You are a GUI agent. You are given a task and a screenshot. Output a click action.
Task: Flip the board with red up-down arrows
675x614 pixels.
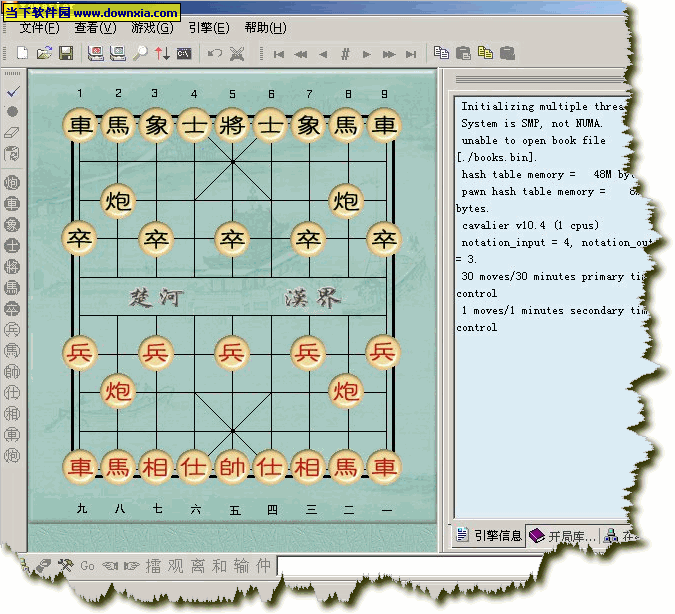tap(162, 53)
